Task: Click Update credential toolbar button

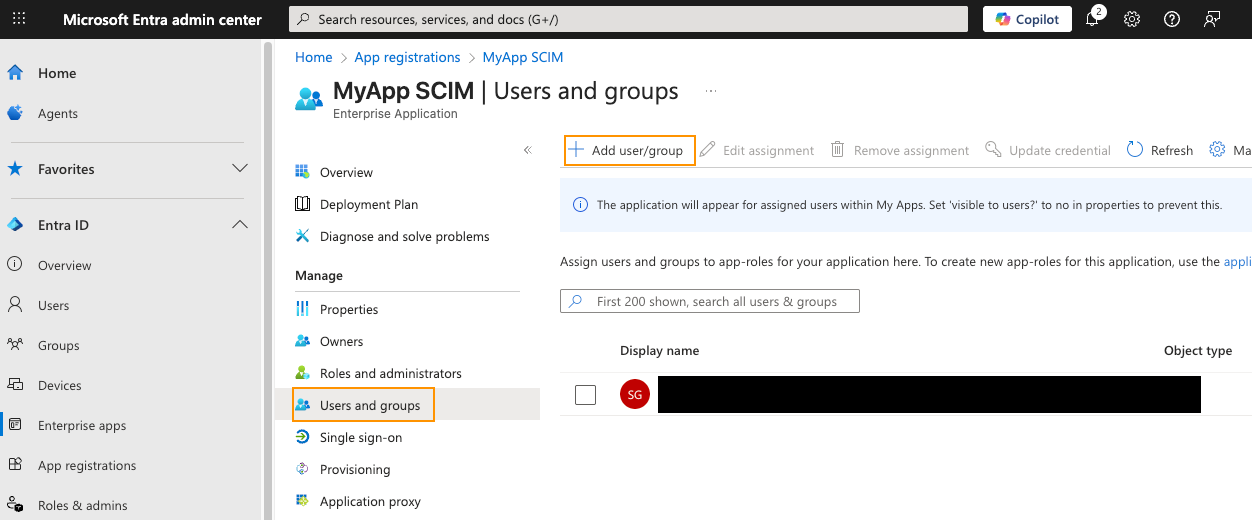Action: (x=1048, y=150)
